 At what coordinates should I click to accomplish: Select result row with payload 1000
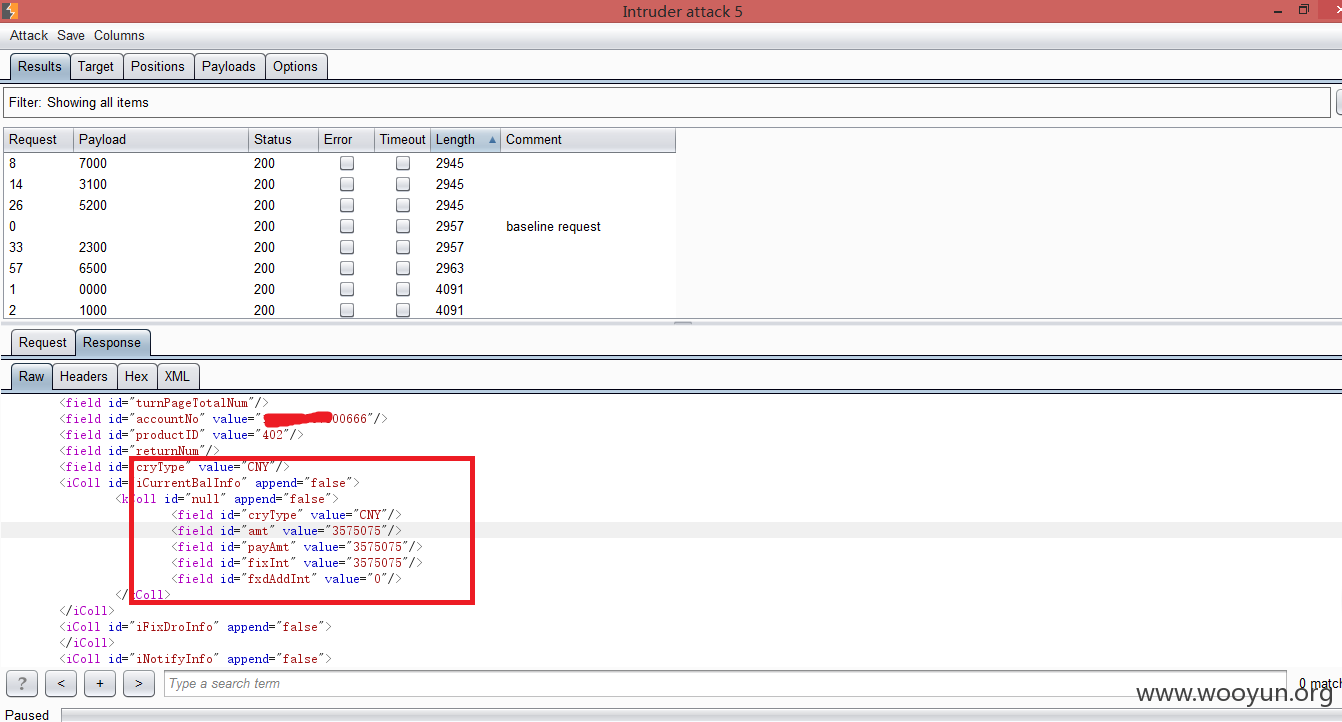click(x=339, y=310)
